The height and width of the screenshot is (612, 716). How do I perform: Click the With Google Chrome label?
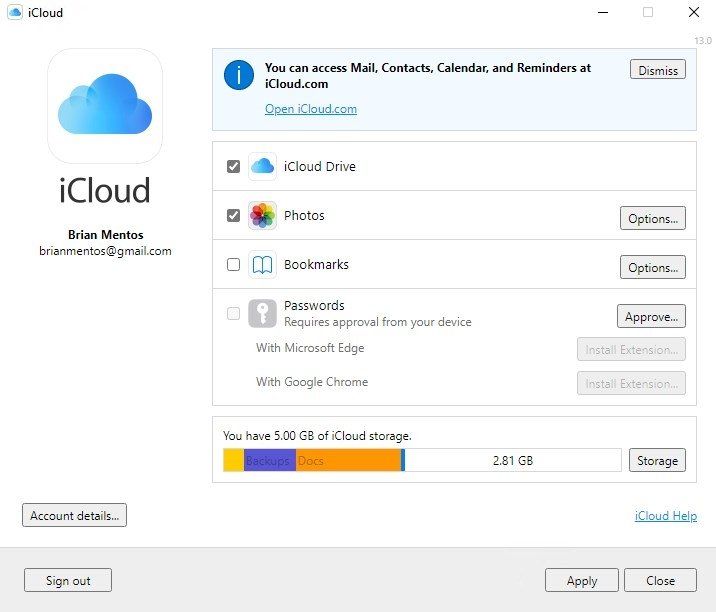pyautogui.click(x=312, y=382)
